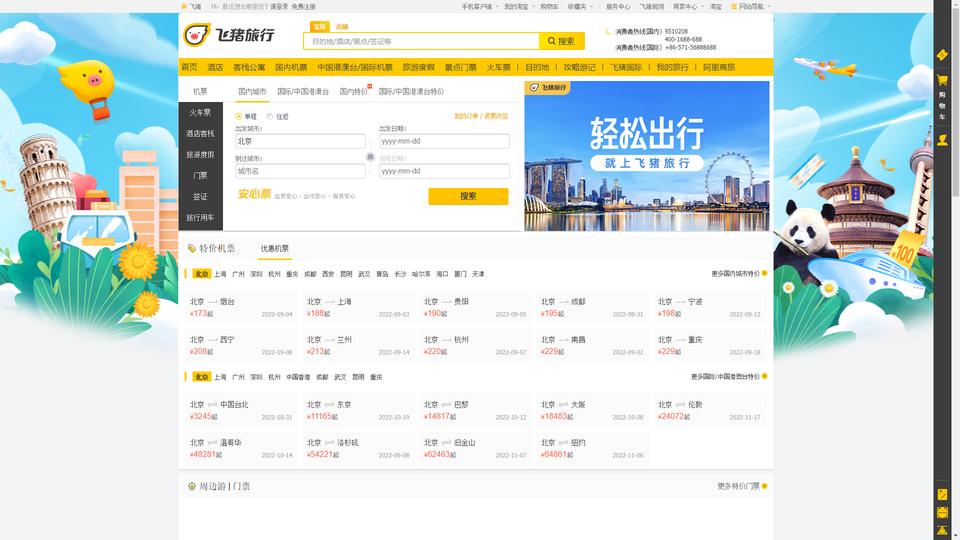Click the 飞猪 home icon at top-left

(184, 6)
